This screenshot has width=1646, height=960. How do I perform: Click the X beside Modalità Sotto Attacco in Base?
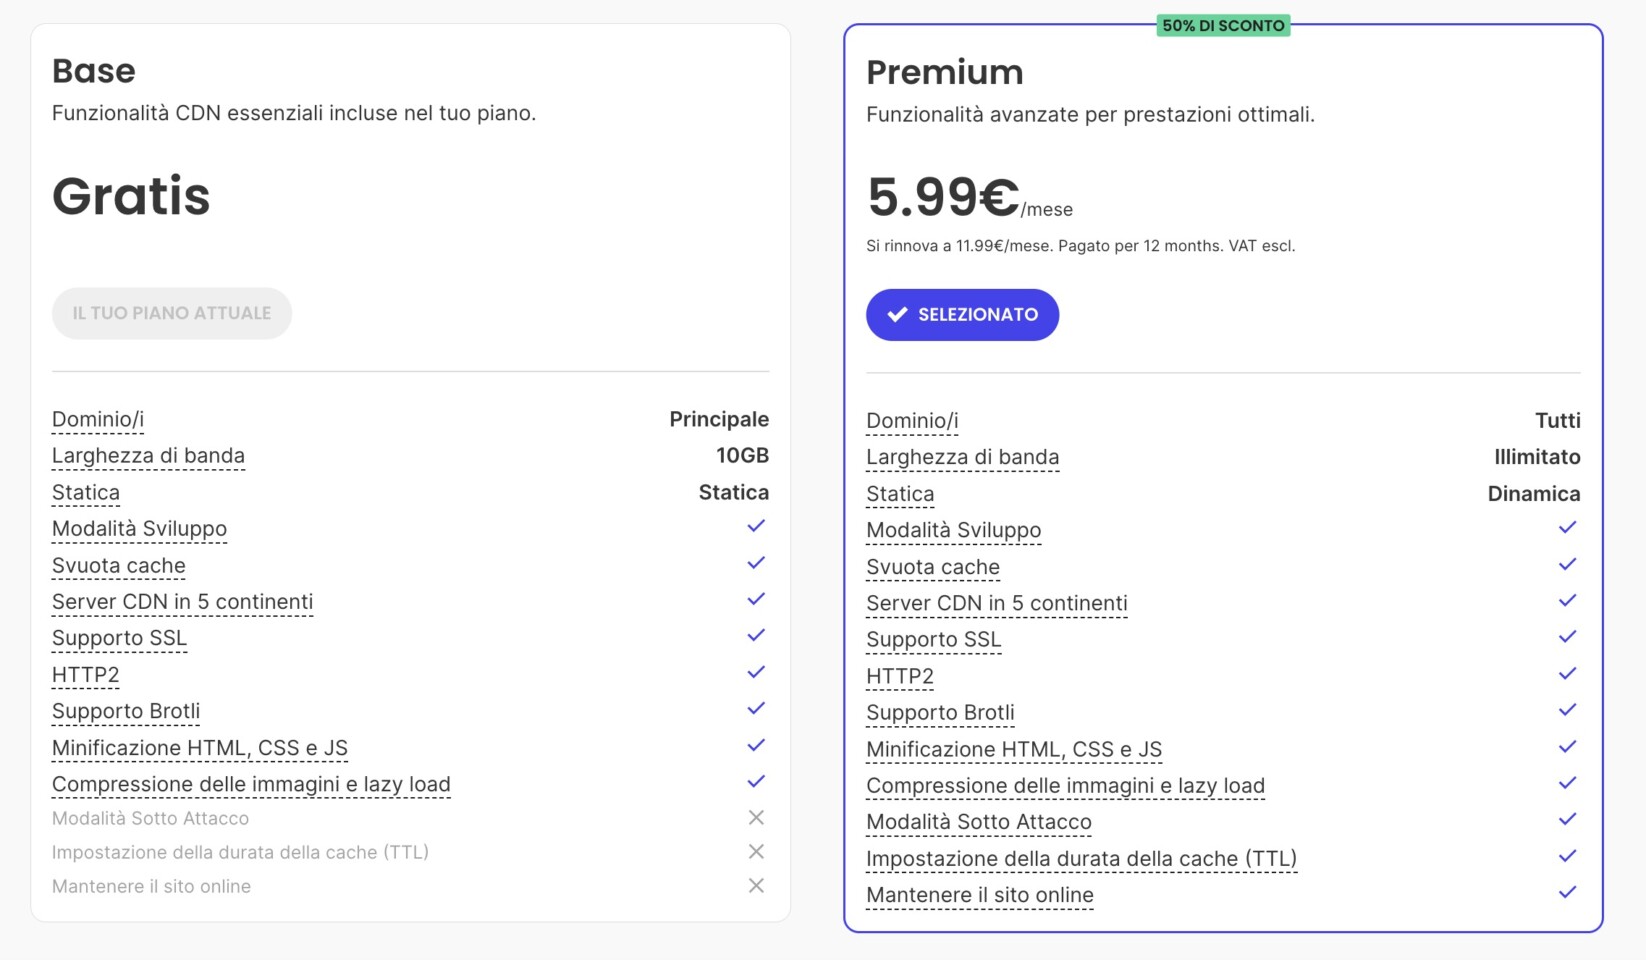tap(756, 818)
